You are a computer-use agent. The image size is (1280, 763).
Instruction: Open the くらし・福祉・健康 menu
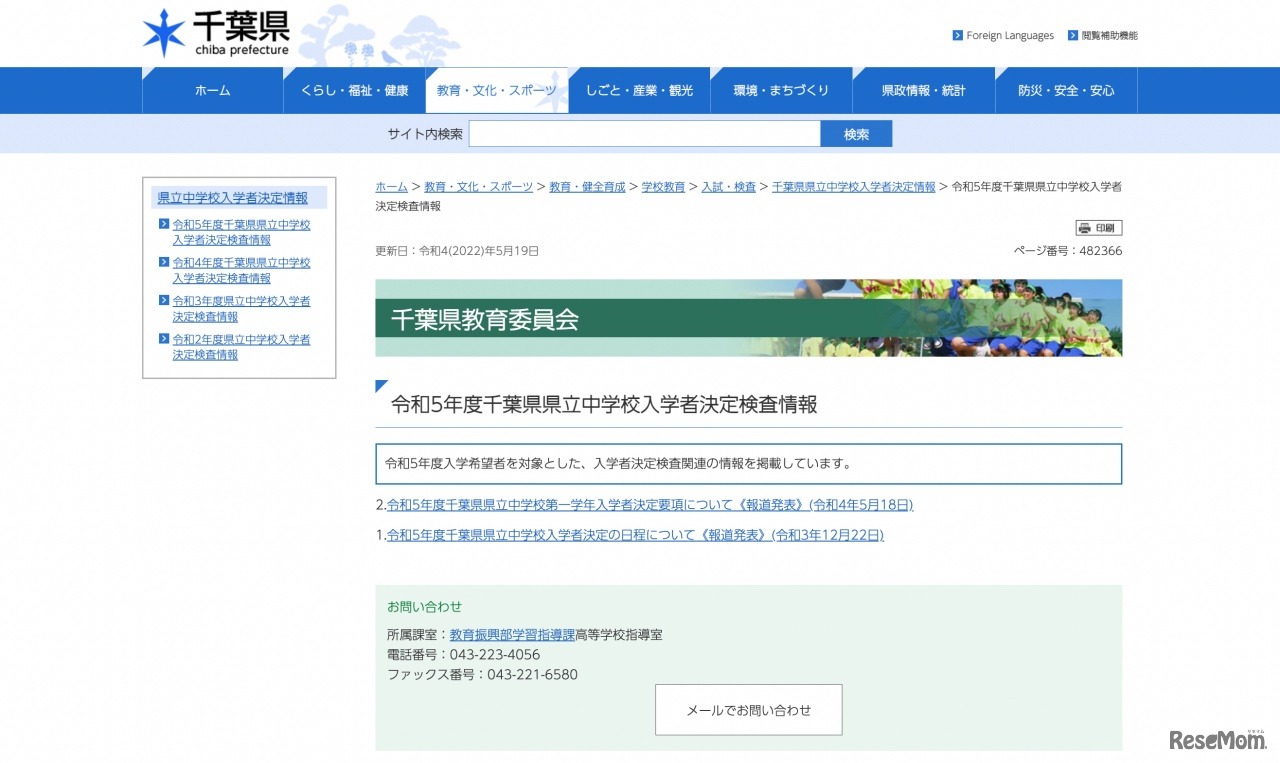click(x=355, y=90)
